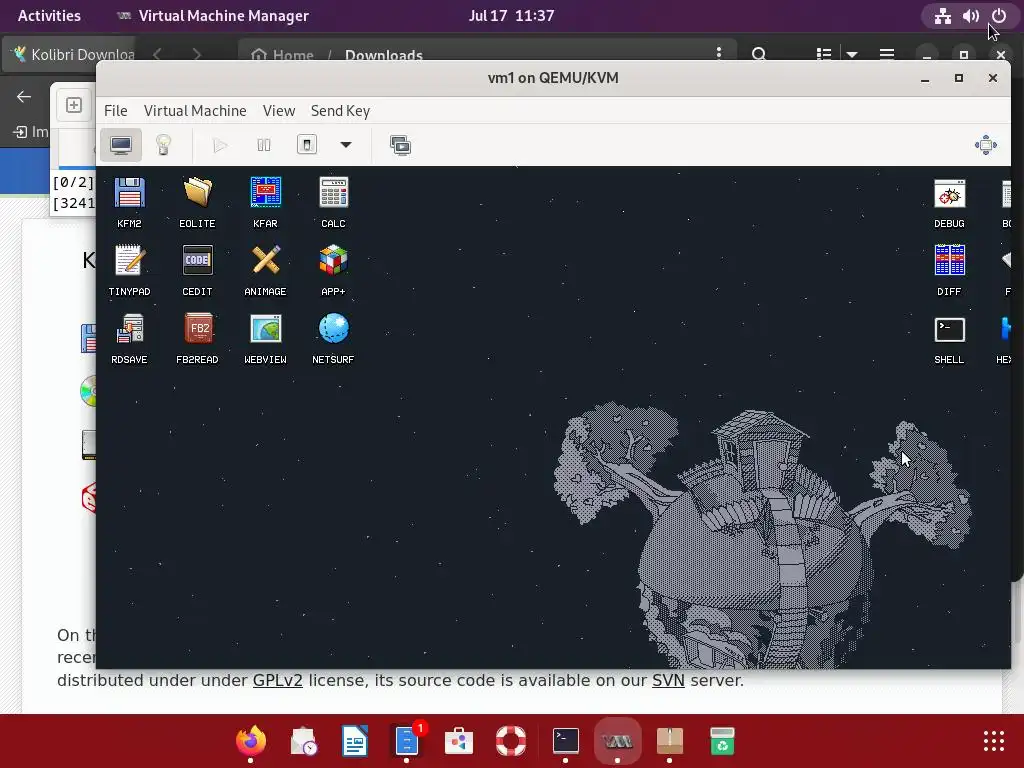Click the Run virtual machine play button
Image resolution: width=1024 pixels, height=768 pixels.
point(220,145)
